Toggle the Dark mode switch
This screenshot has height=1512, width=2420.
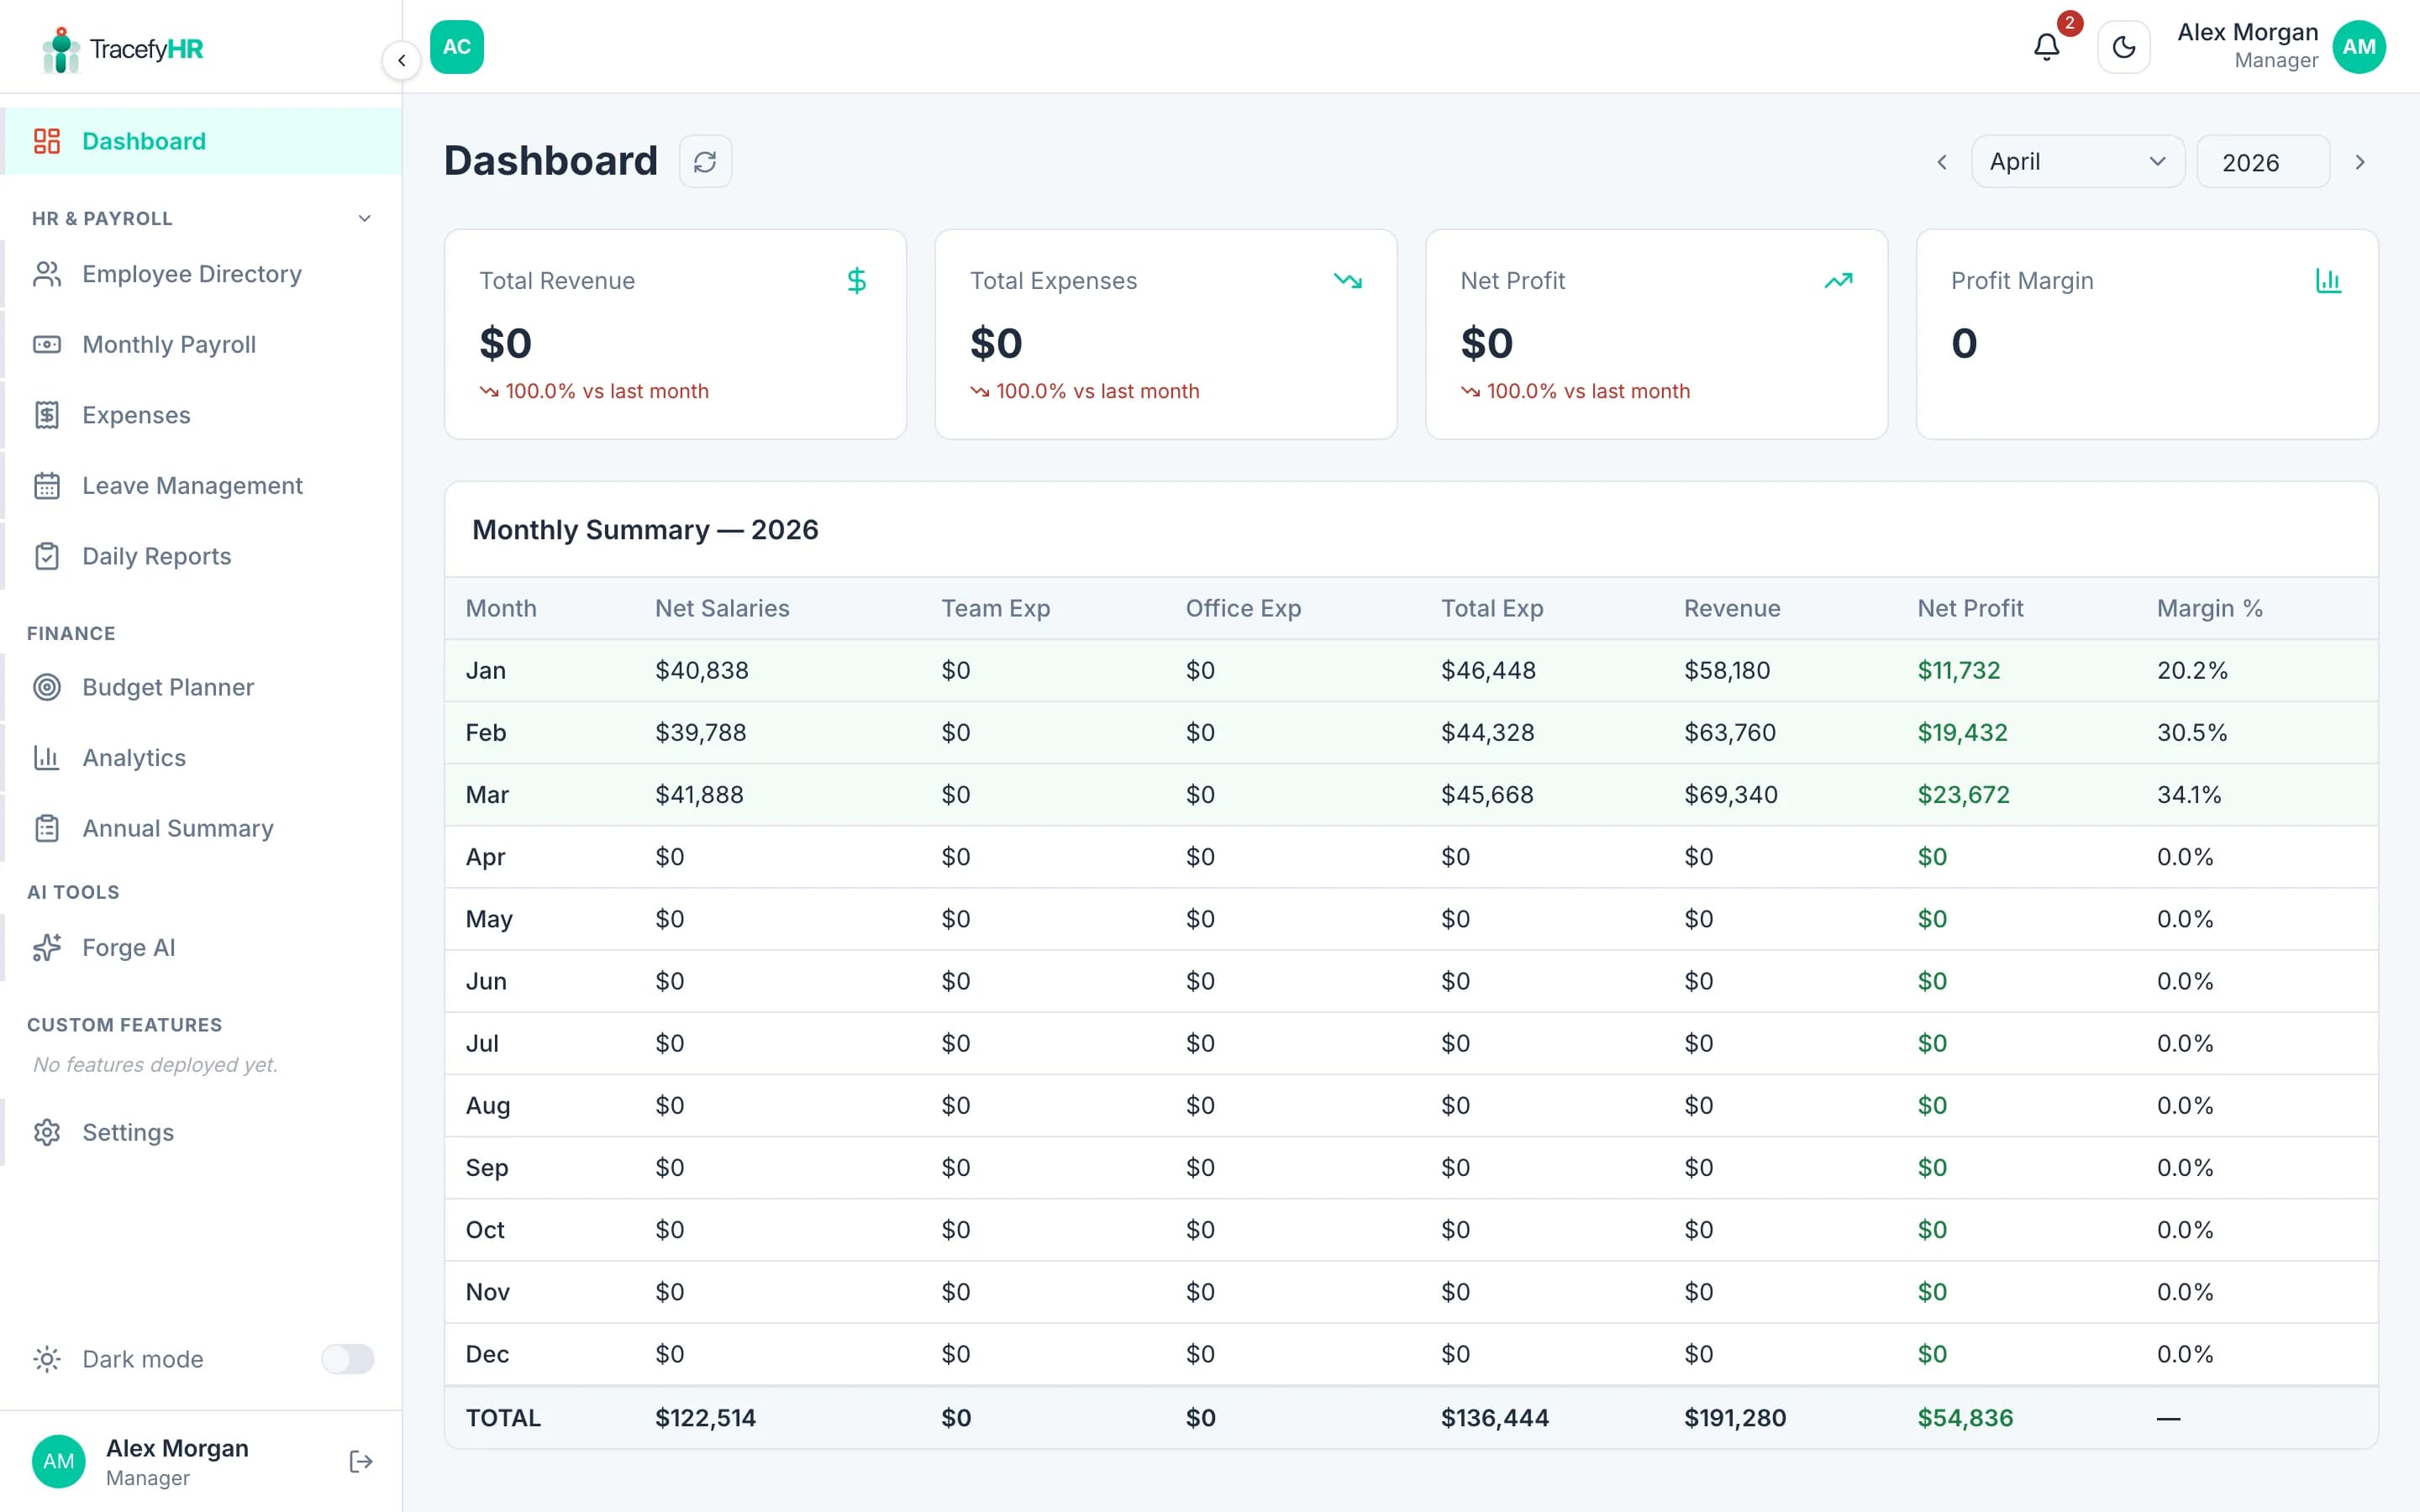348,1359
